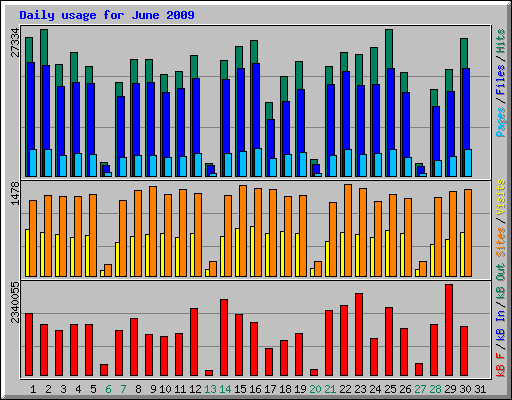Click green weekend day label 21
The height and width of the screenshot is (400, 512).
pyautogui.click(x=330, y=389)
